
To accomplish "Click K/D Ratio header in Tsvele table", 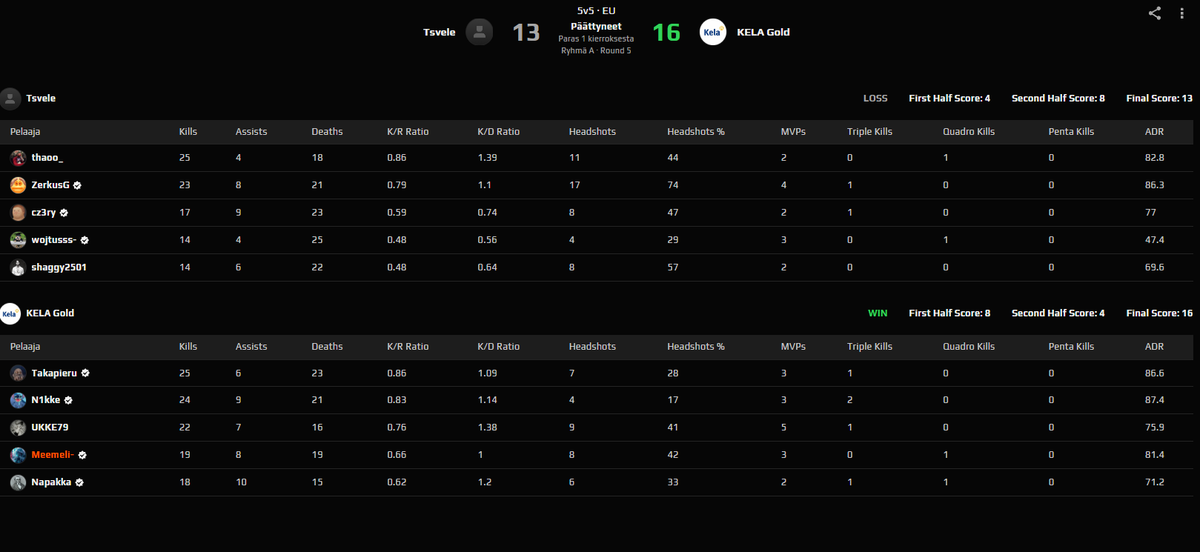I will point(499,132).
